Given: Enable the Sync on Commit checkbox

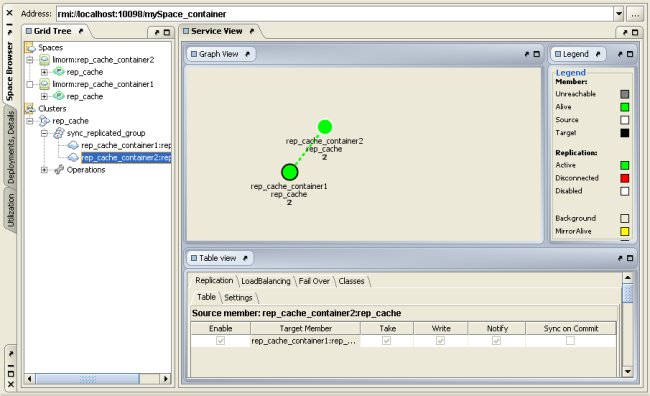Looking at the screenshot, I should point(570,340).
